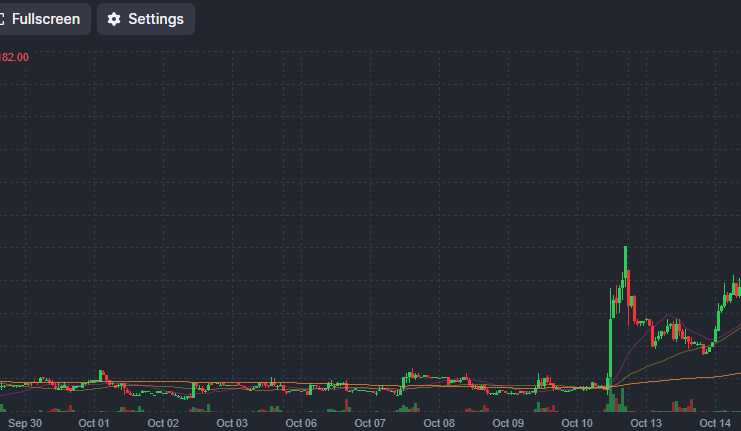741x431 pixels.
Task: Select the Sep 30 date label
Action: tap(24, 423)
